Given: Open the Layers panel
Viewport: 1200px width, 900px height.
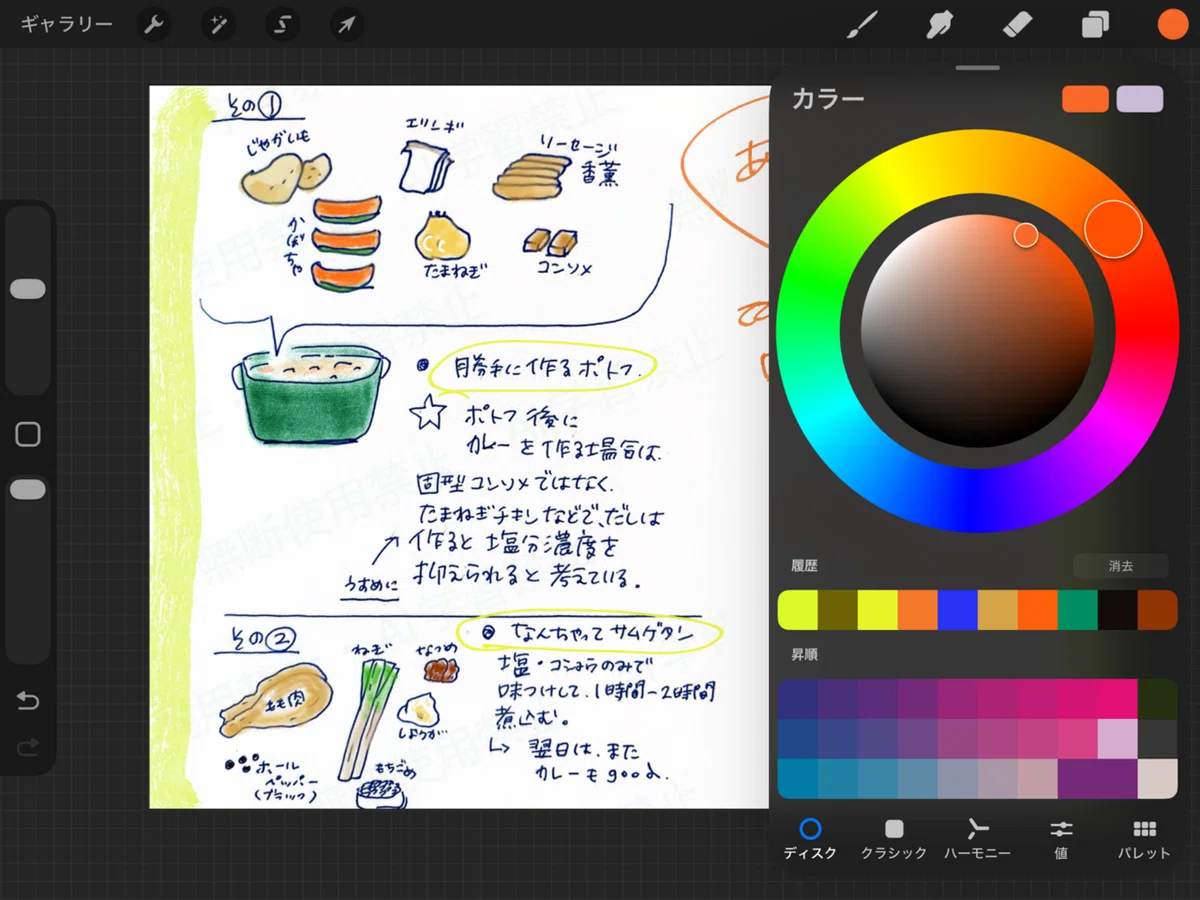Looking at the screenshot, I should [x=1095, y=25].
